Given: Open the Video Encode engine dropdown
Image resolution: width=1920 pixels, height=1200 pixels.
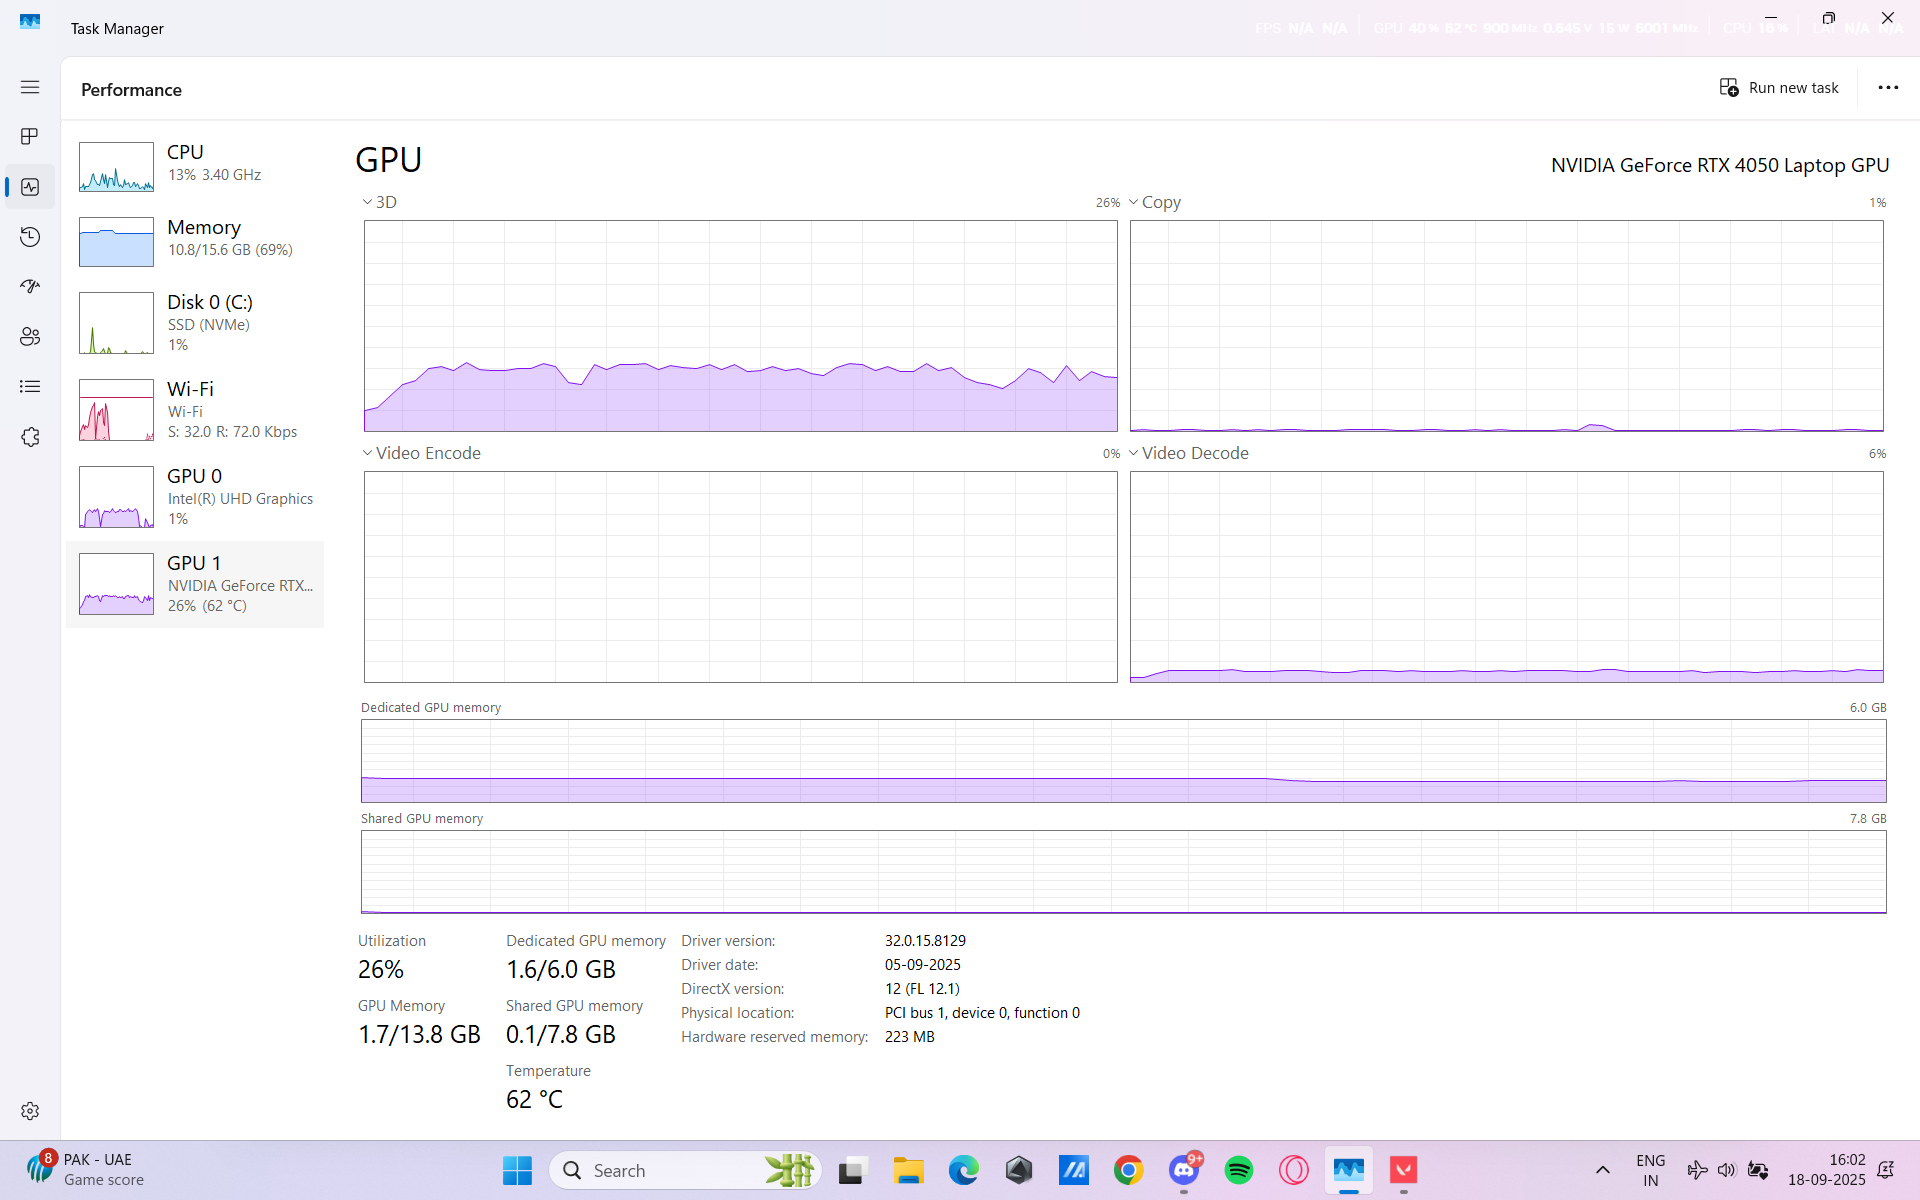Looking at the screenshot, I should (420, 453).
